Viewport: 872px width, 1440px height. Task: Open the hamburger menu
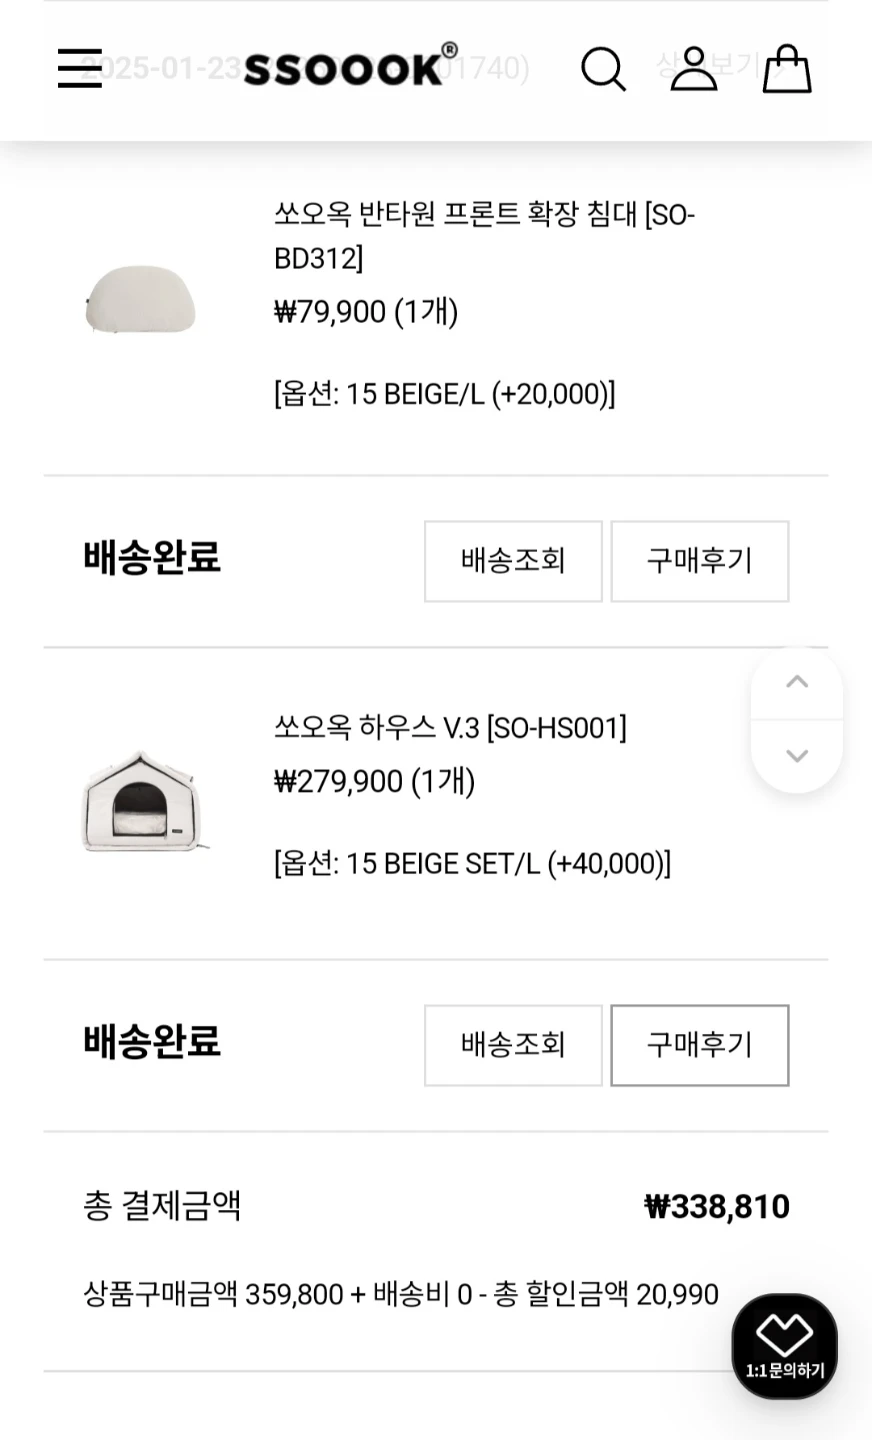point(80,68)
